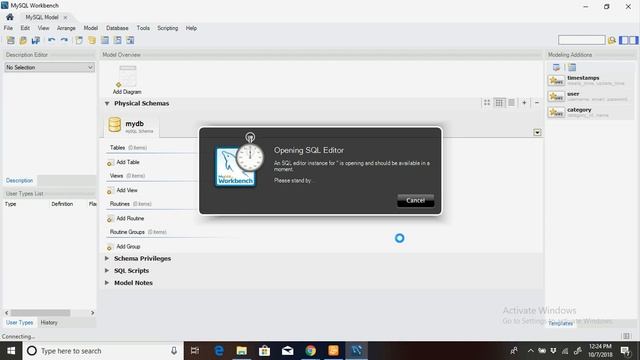
Task: Click the mydb schema database icon
Action: coord(115,124)
